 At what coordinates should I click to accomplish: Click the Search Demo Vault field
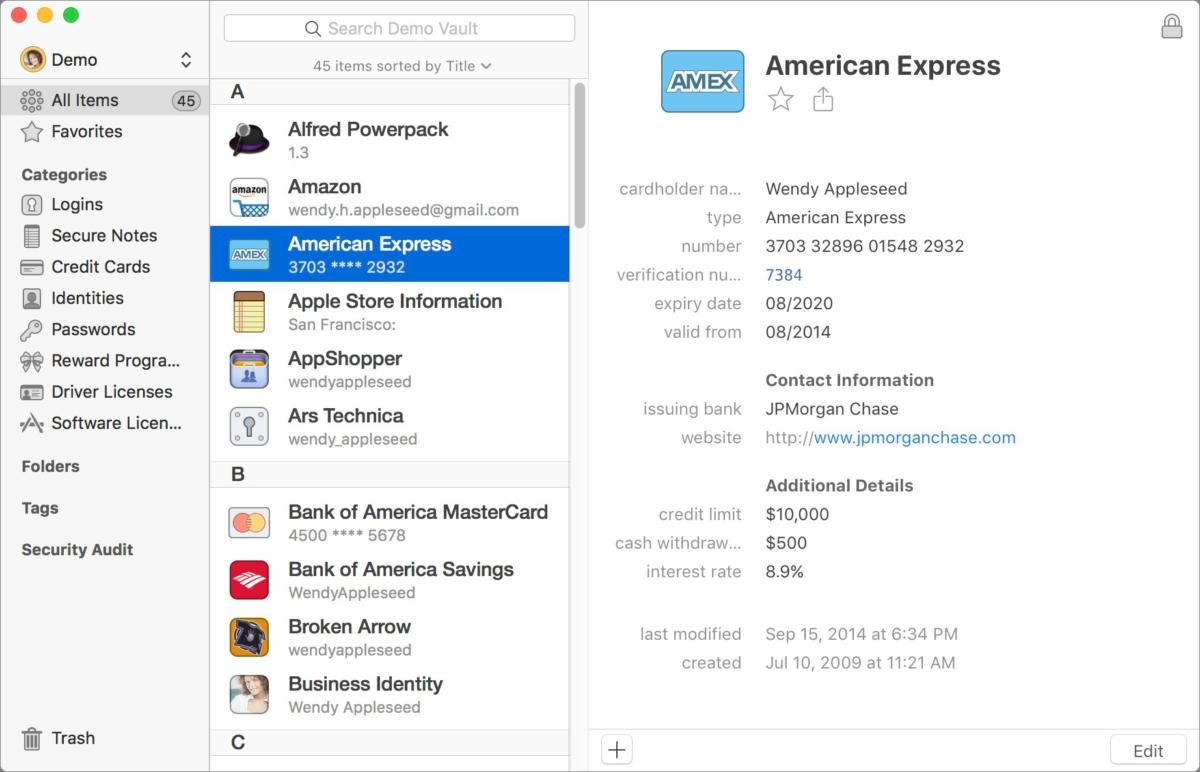(x=399, y=28)
